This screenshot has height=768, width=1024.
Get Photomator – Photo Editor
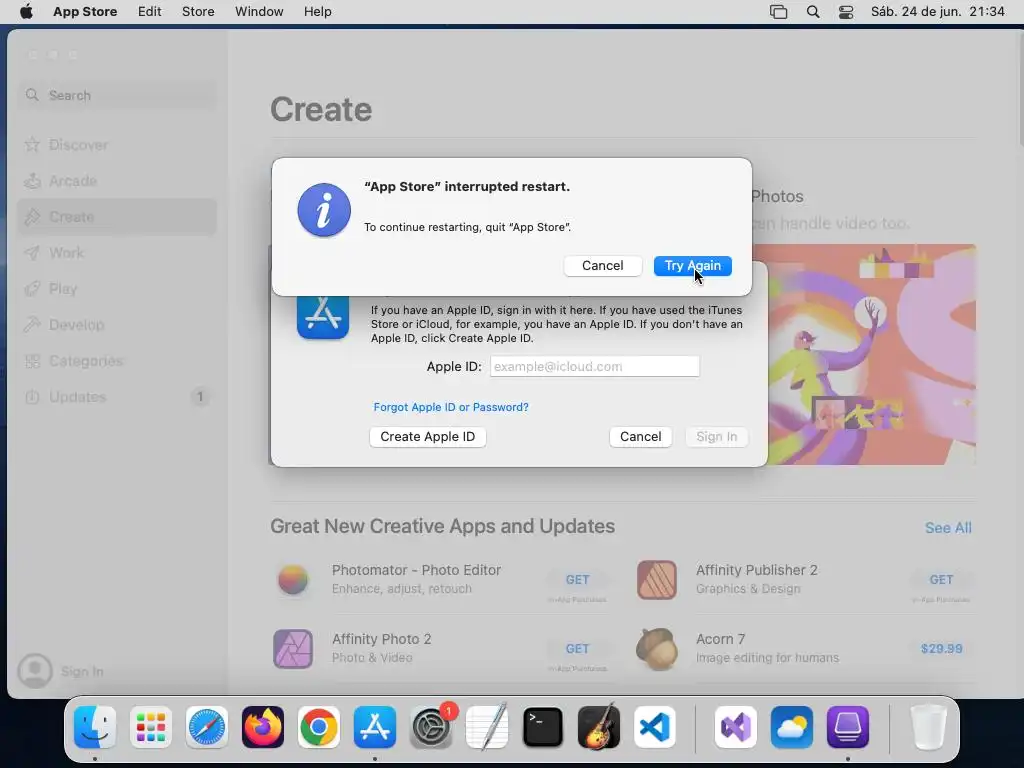577,580
